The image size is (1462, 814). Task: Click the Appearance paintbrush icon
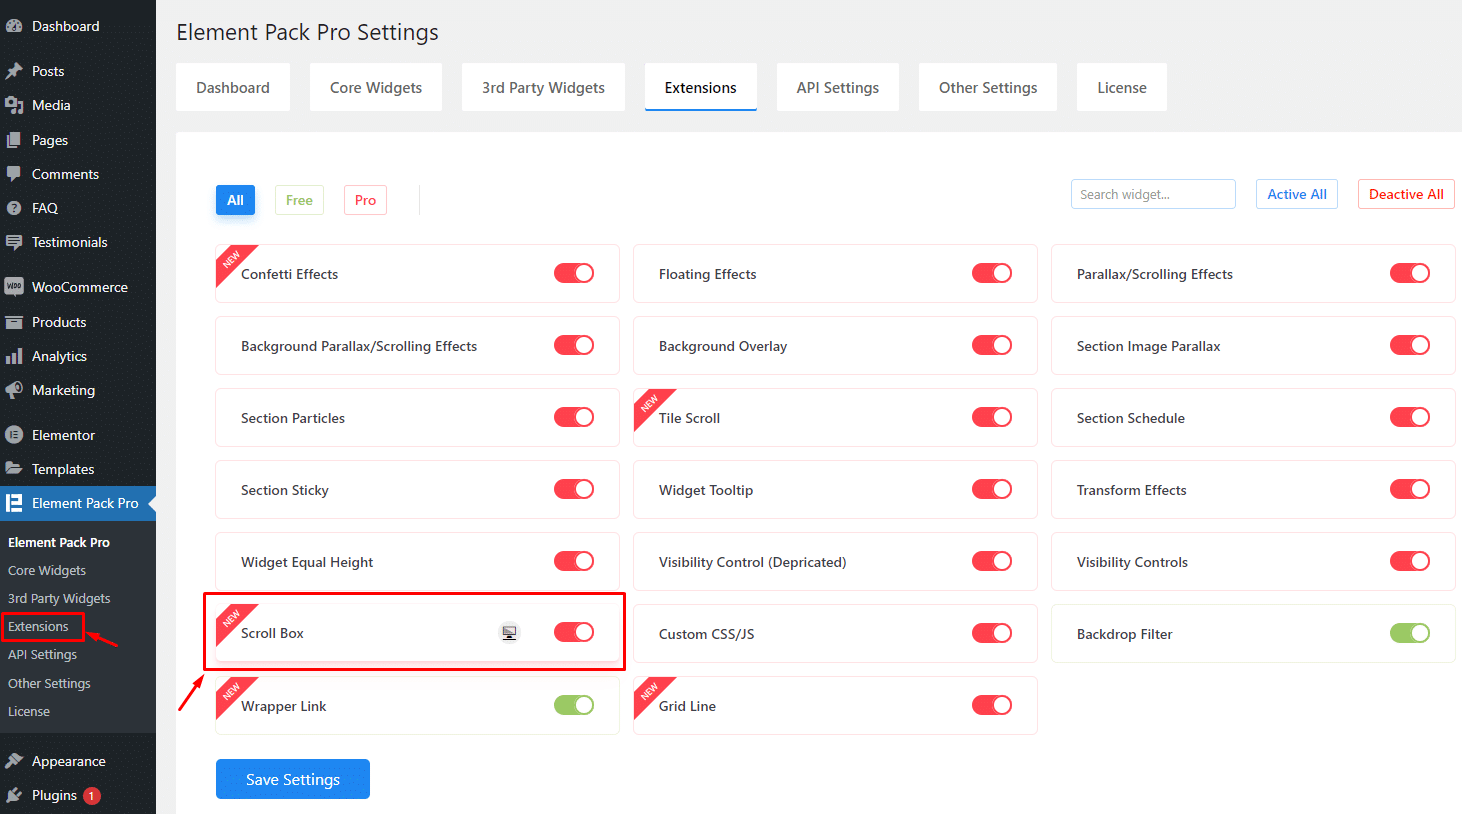[14, 761]
